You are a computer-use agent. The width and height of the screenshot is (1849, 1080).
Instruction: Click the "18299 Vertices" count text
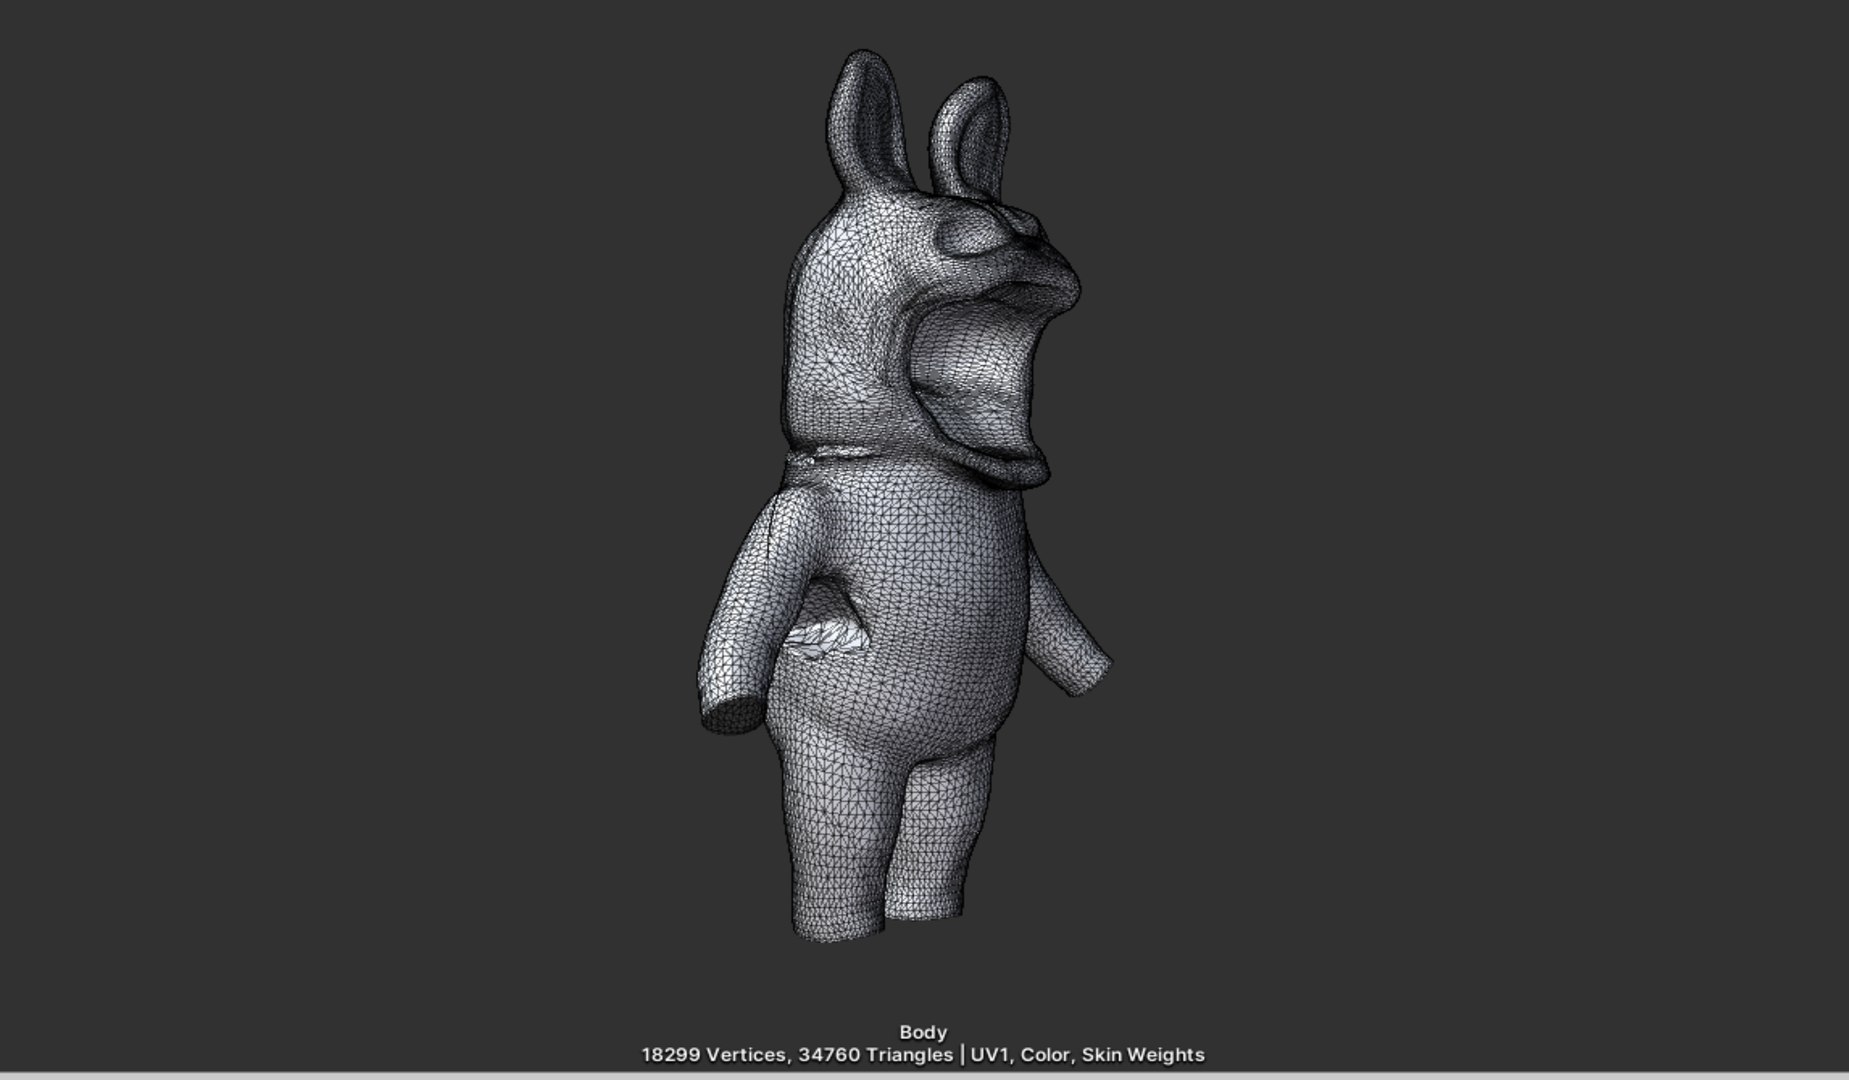pos(713,1055)
